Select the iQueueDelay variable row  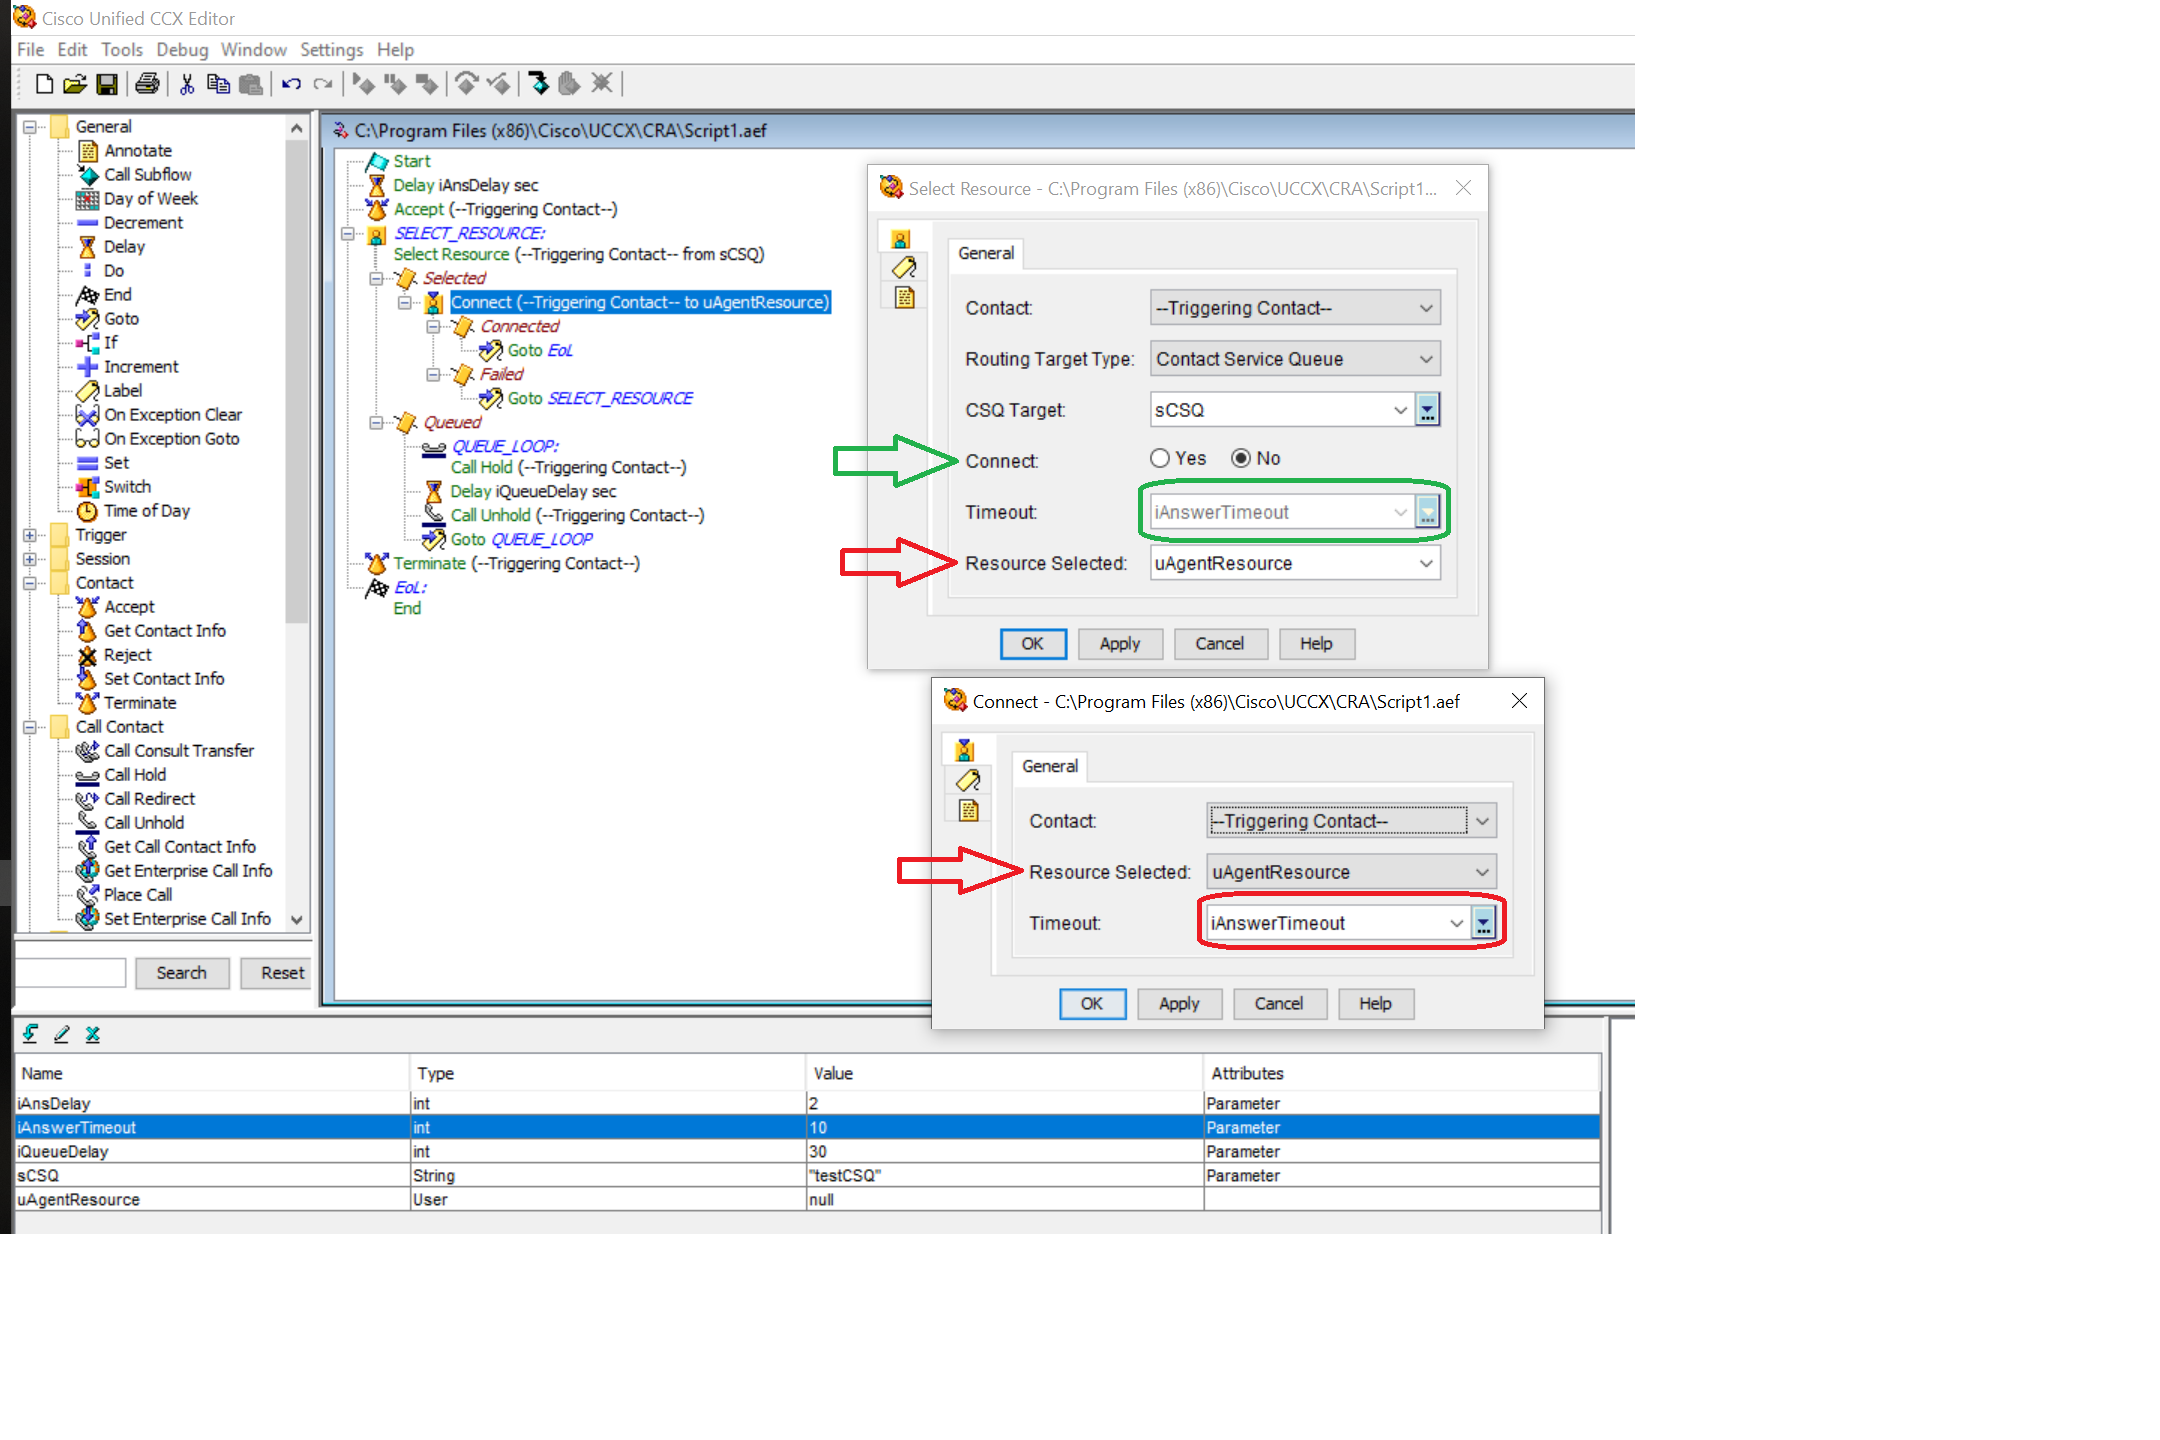point(808,1152)
